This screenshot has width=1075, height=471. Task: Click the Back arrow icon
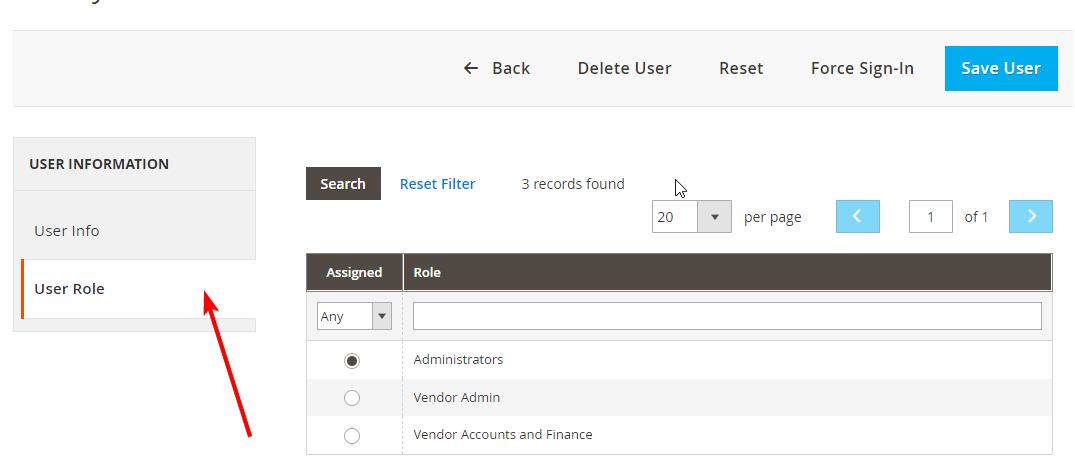(470, 68)
